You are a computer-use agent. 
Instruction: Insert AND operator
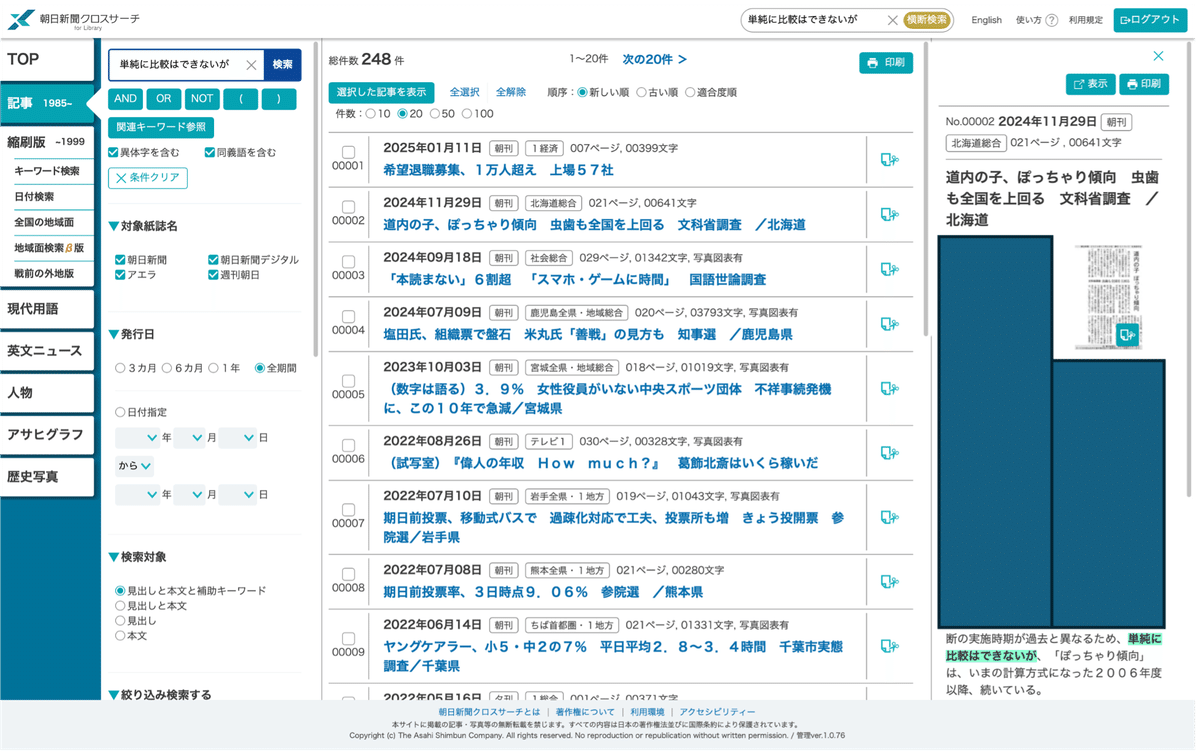[125, 99]
